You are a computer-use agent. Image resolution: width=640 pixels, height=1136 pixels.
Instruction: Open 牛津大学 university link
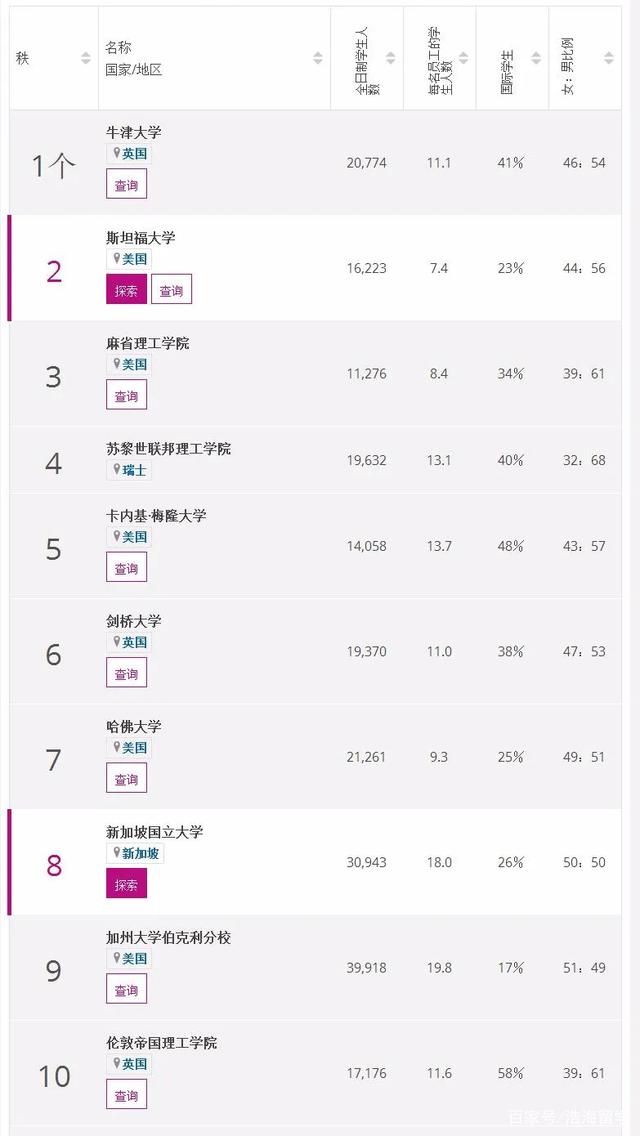[x=134, y=132]
